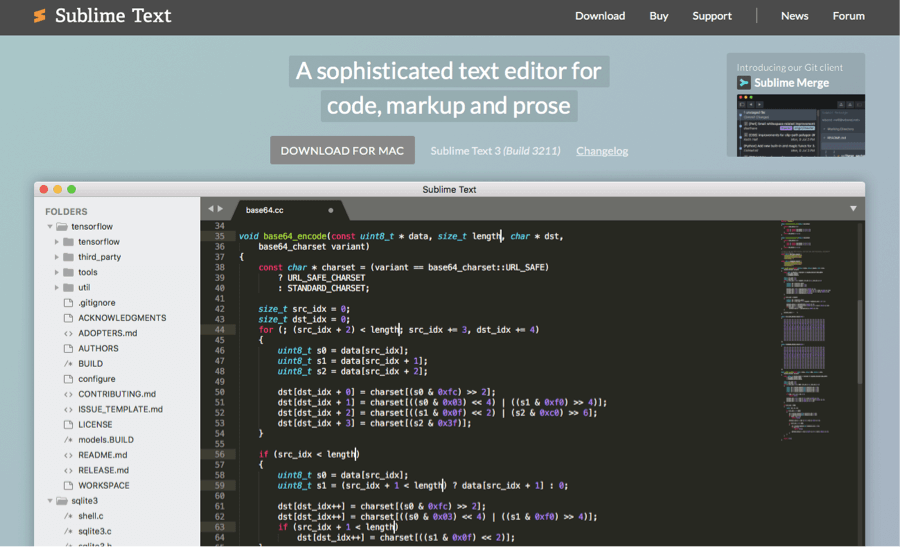Open models.BUILD file
Viewport: 900px width, 547px height.
point(106,440)
